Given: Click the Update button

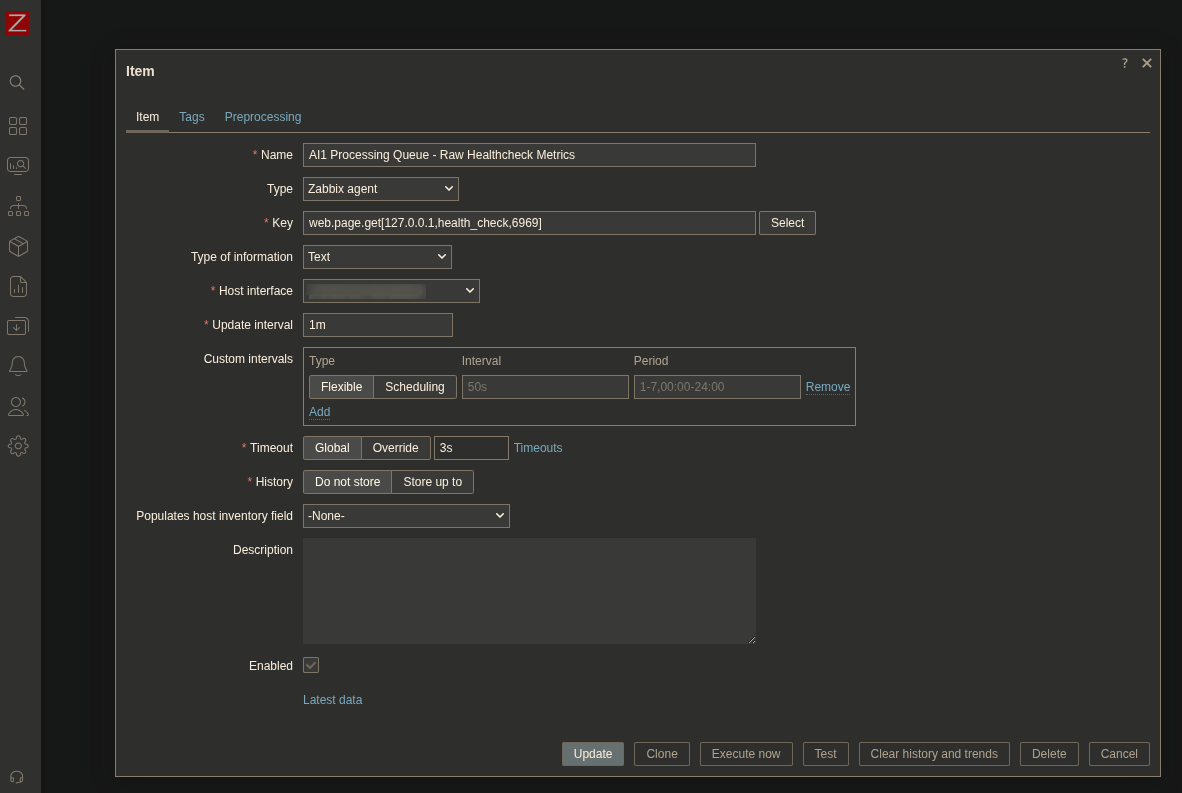Looking at the screenshot, I should click(x=593, y=754).
